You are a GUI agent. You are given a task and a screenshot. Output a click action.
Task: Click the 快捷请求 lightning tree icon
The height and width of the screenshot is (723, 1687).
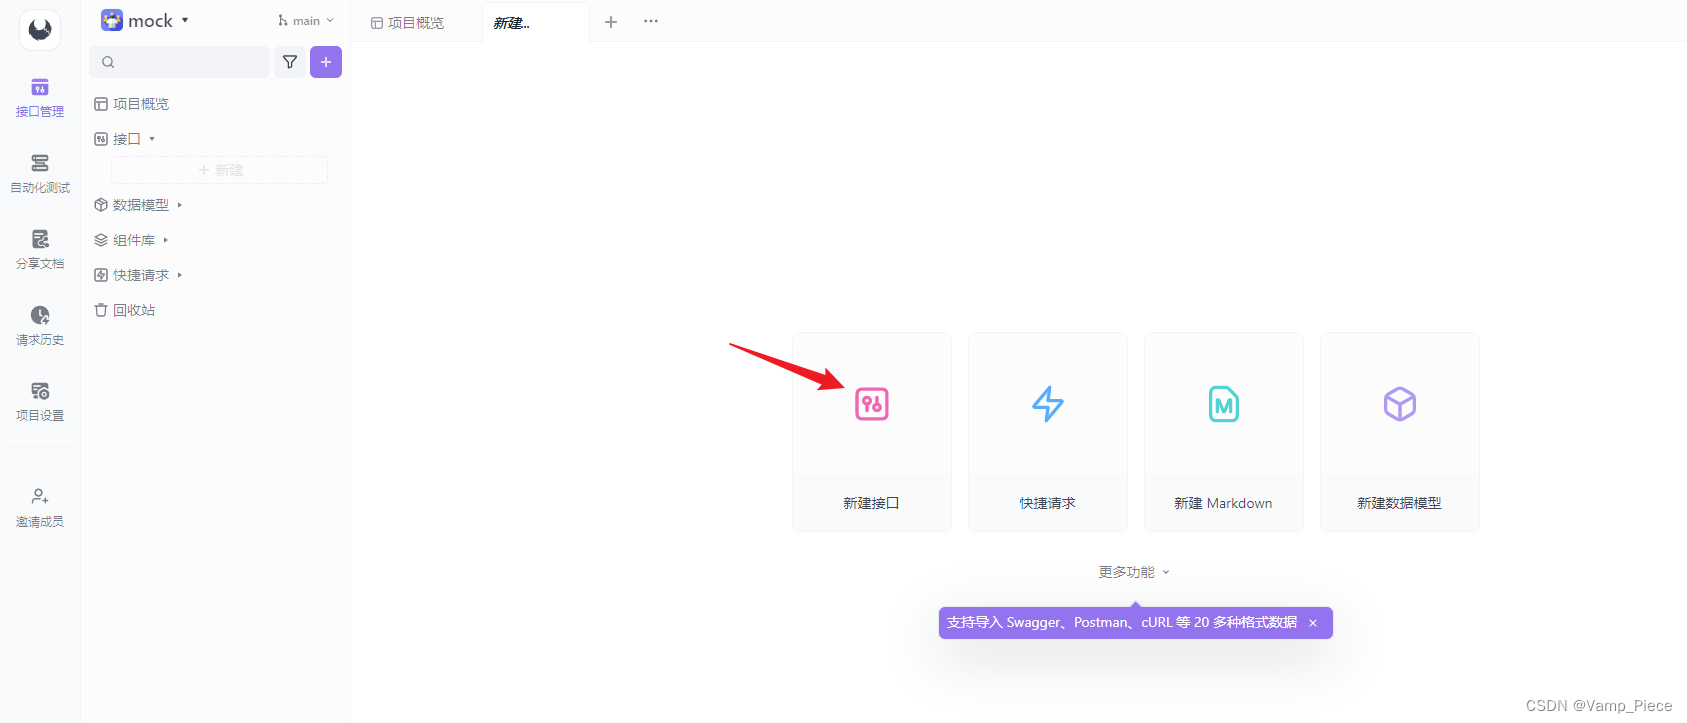pos(101,275)
